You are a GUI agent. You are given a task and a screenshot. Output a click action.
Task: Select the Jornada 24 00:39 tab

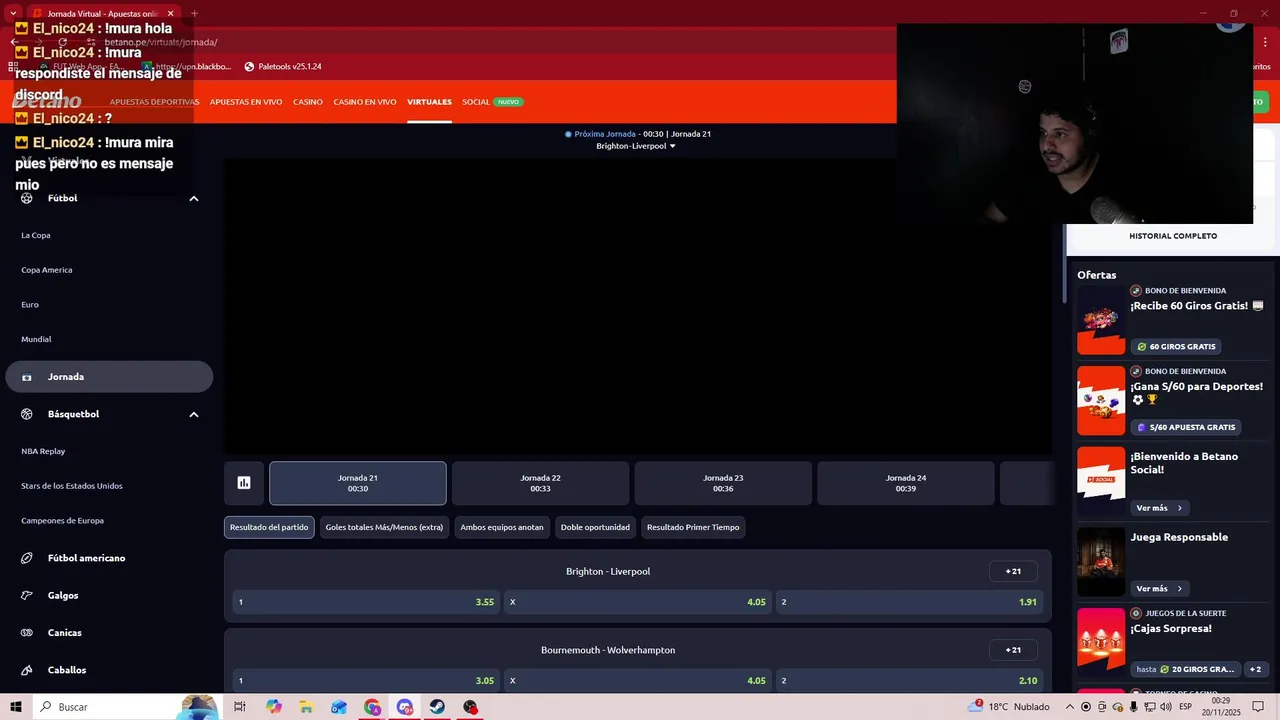click(x=906, y=483)
